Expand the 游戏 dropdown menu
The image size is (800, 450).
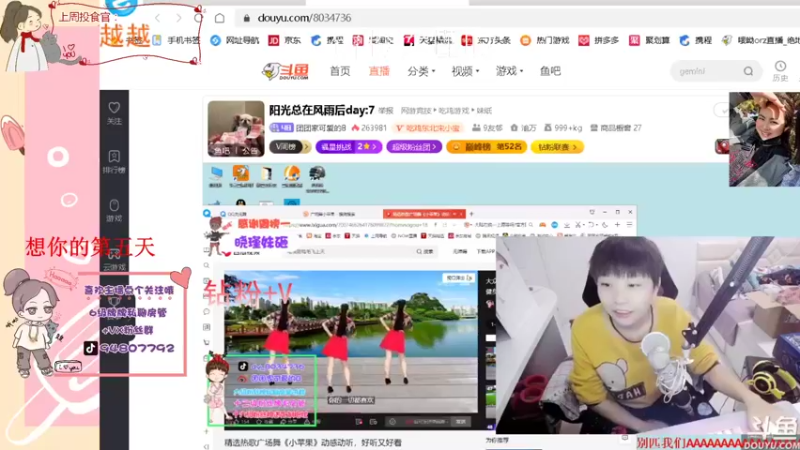click(509, 71)
